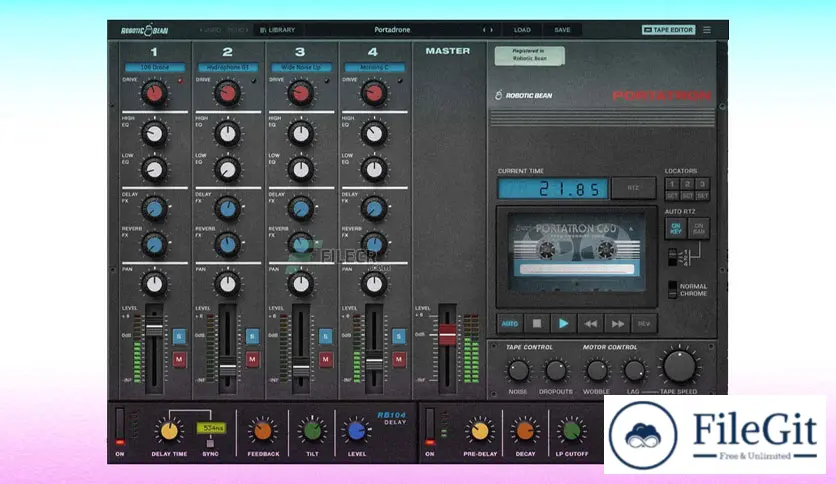
Task: Flip the Normal/Chrome tape type switch
Action: pyautogui.click(x=673, y=289)
